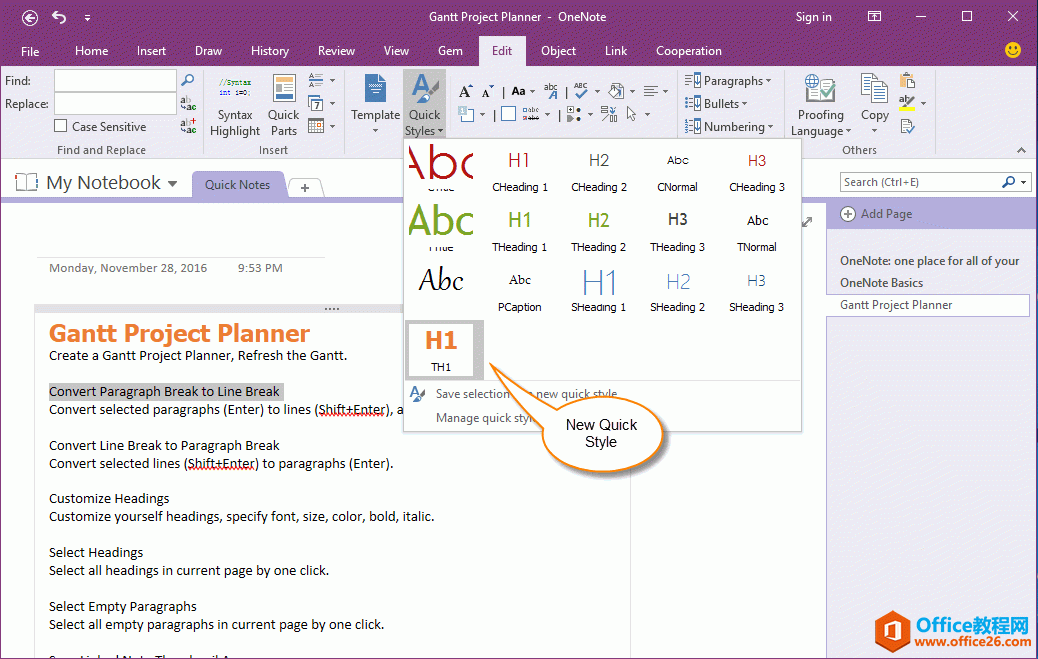Open the Quick Parts icon
This screenshot has width=1038, height=659.
pos(283,106)
